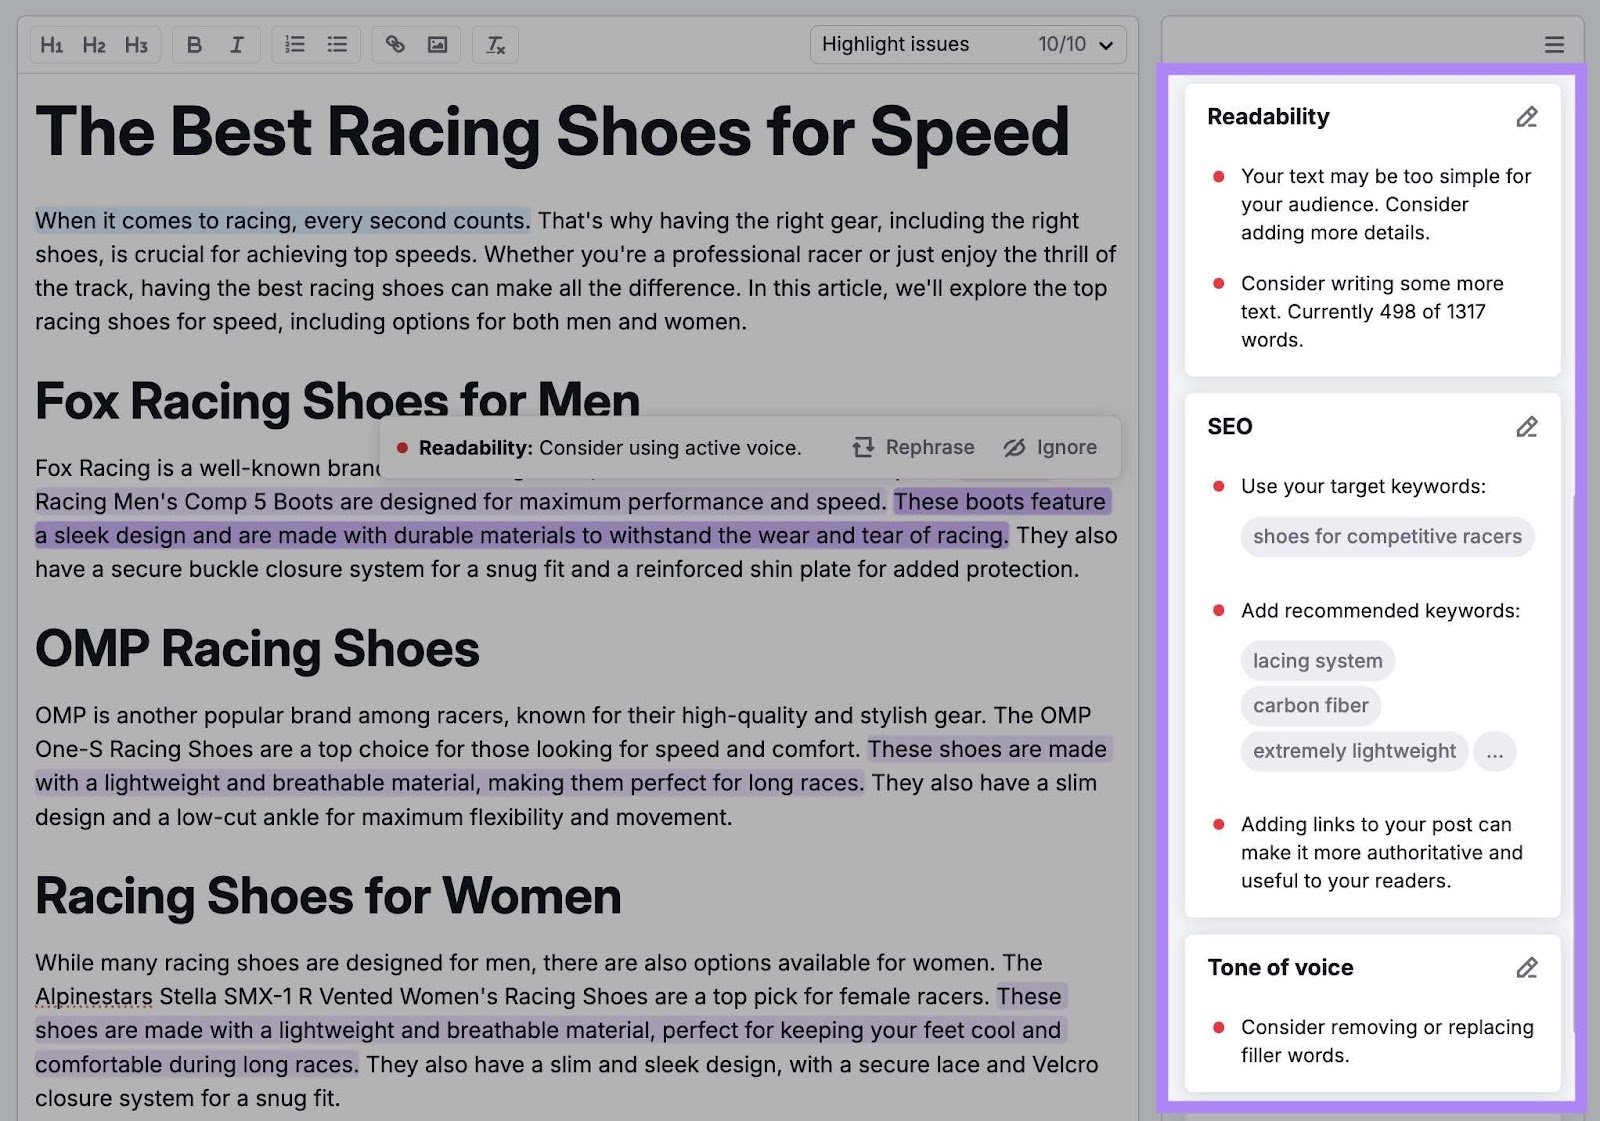
Task: Toggle italic formatting
Action: click(x=236, y=44)
